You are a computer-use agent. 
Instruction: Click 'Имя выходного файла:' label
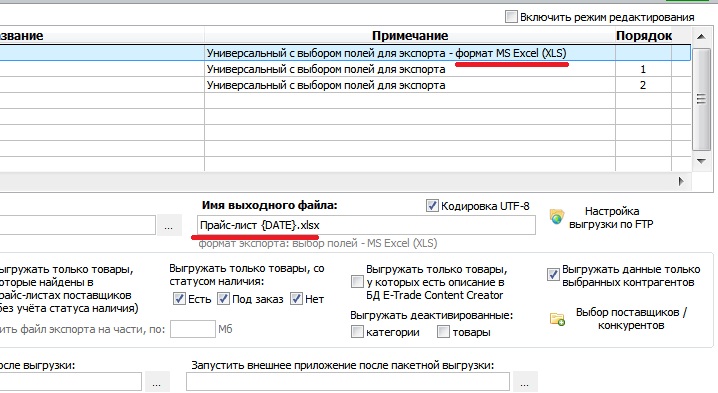[269, 205]
